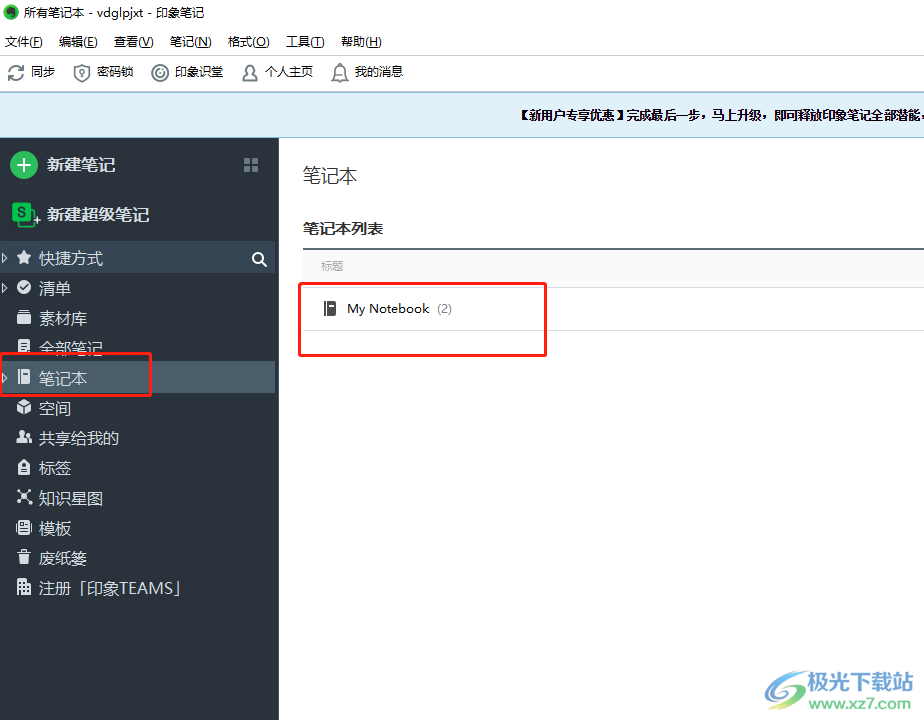The image size is (924, 720).
Task: Select 废纸篓 in the sidebar
Action: point(63,558)
